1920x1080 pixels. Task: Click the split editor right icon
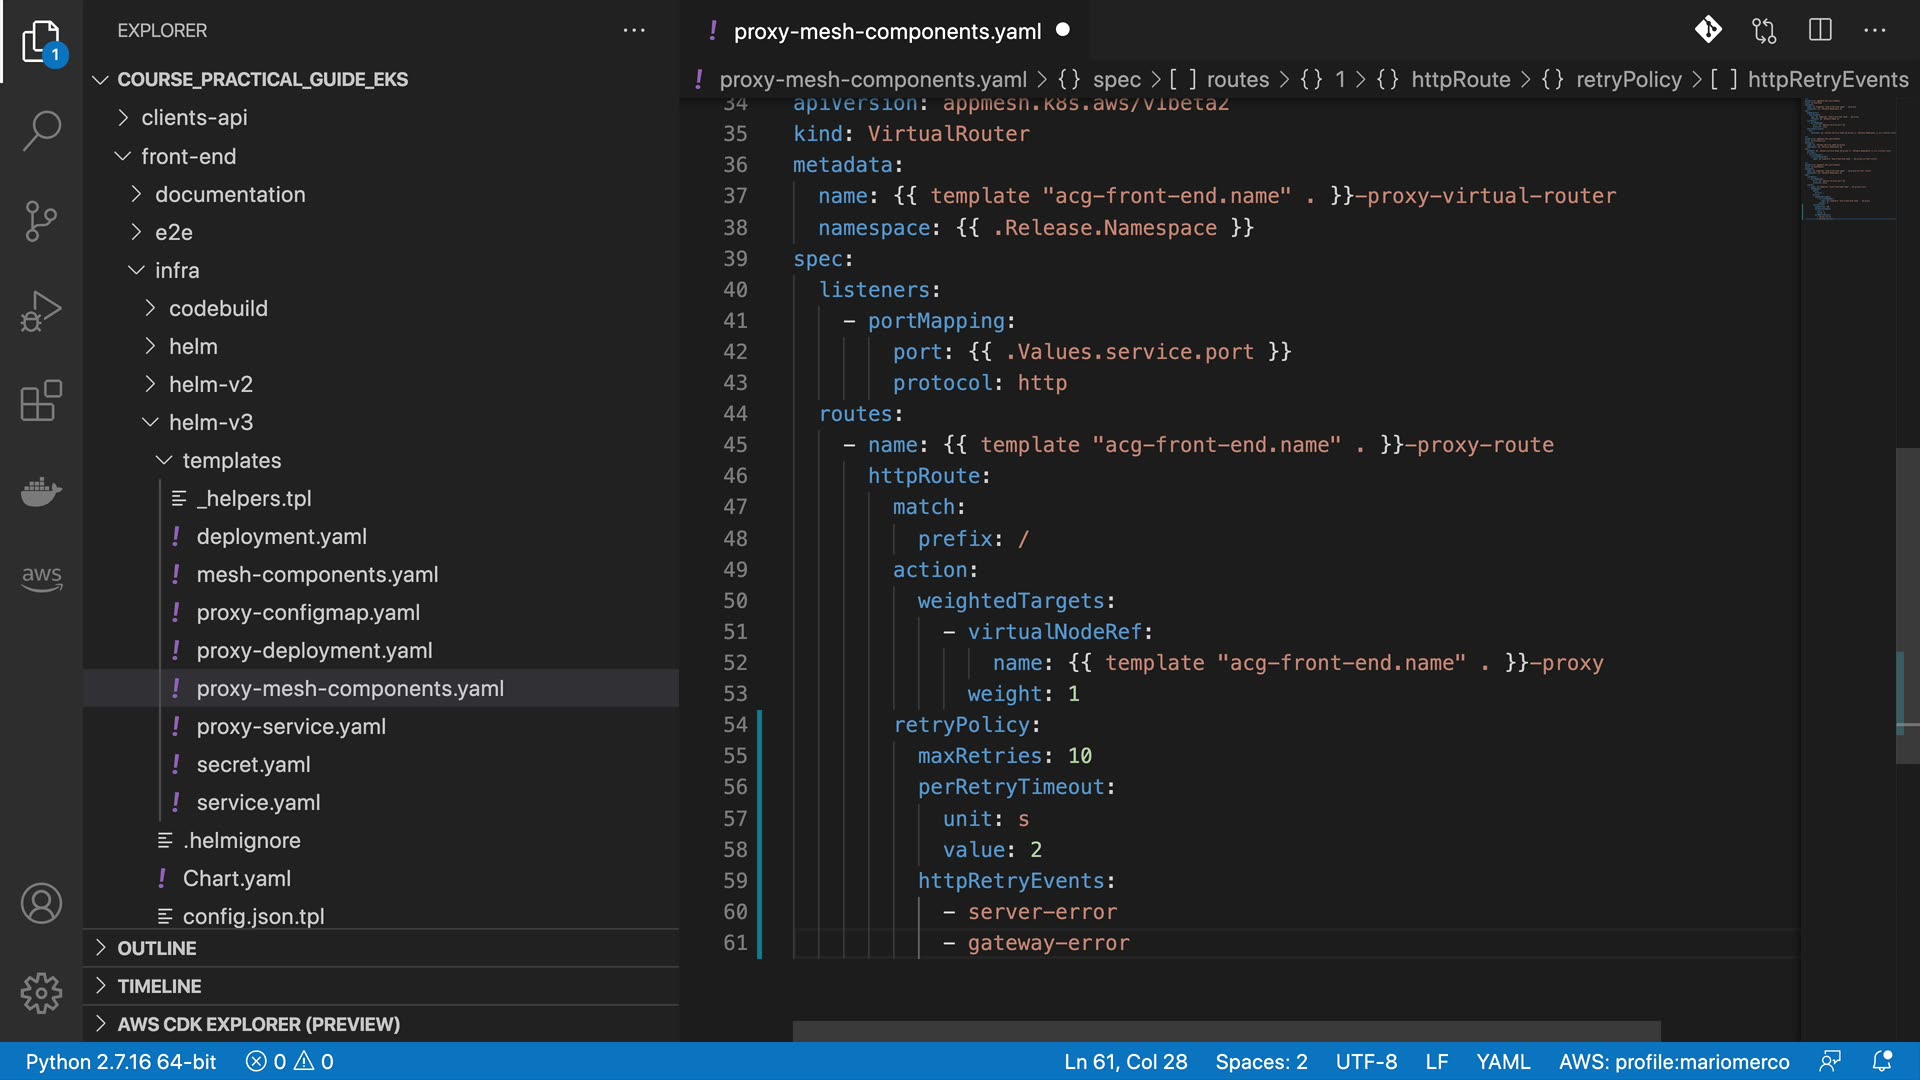click(1820, 30)
